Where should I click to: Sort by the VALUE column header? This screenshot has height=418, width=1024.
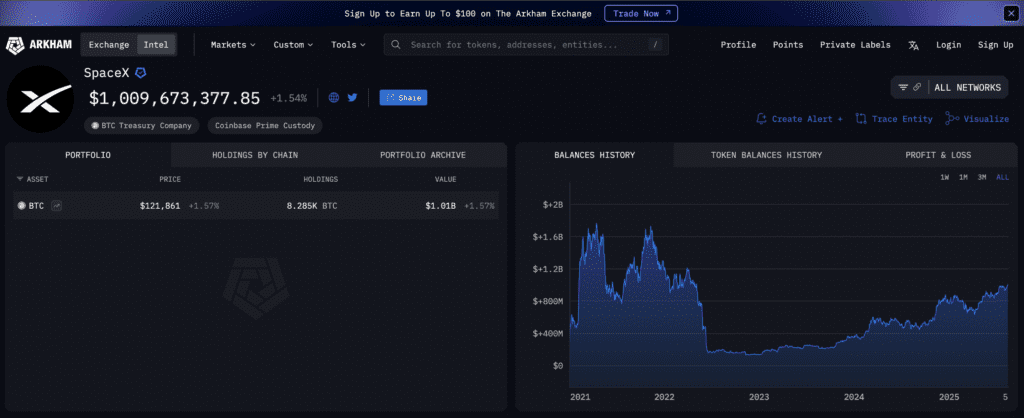pyautogui.click(x=446, y=179)
